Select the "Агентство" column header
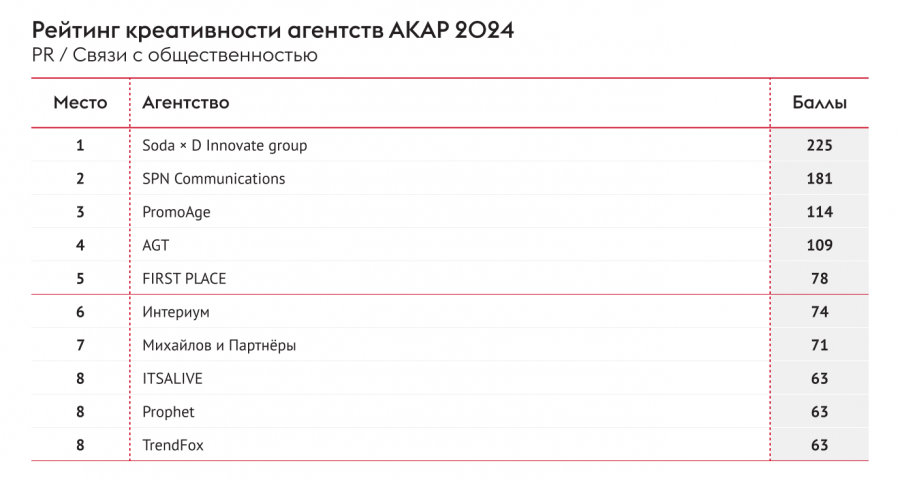 click(x=186, y=102)
